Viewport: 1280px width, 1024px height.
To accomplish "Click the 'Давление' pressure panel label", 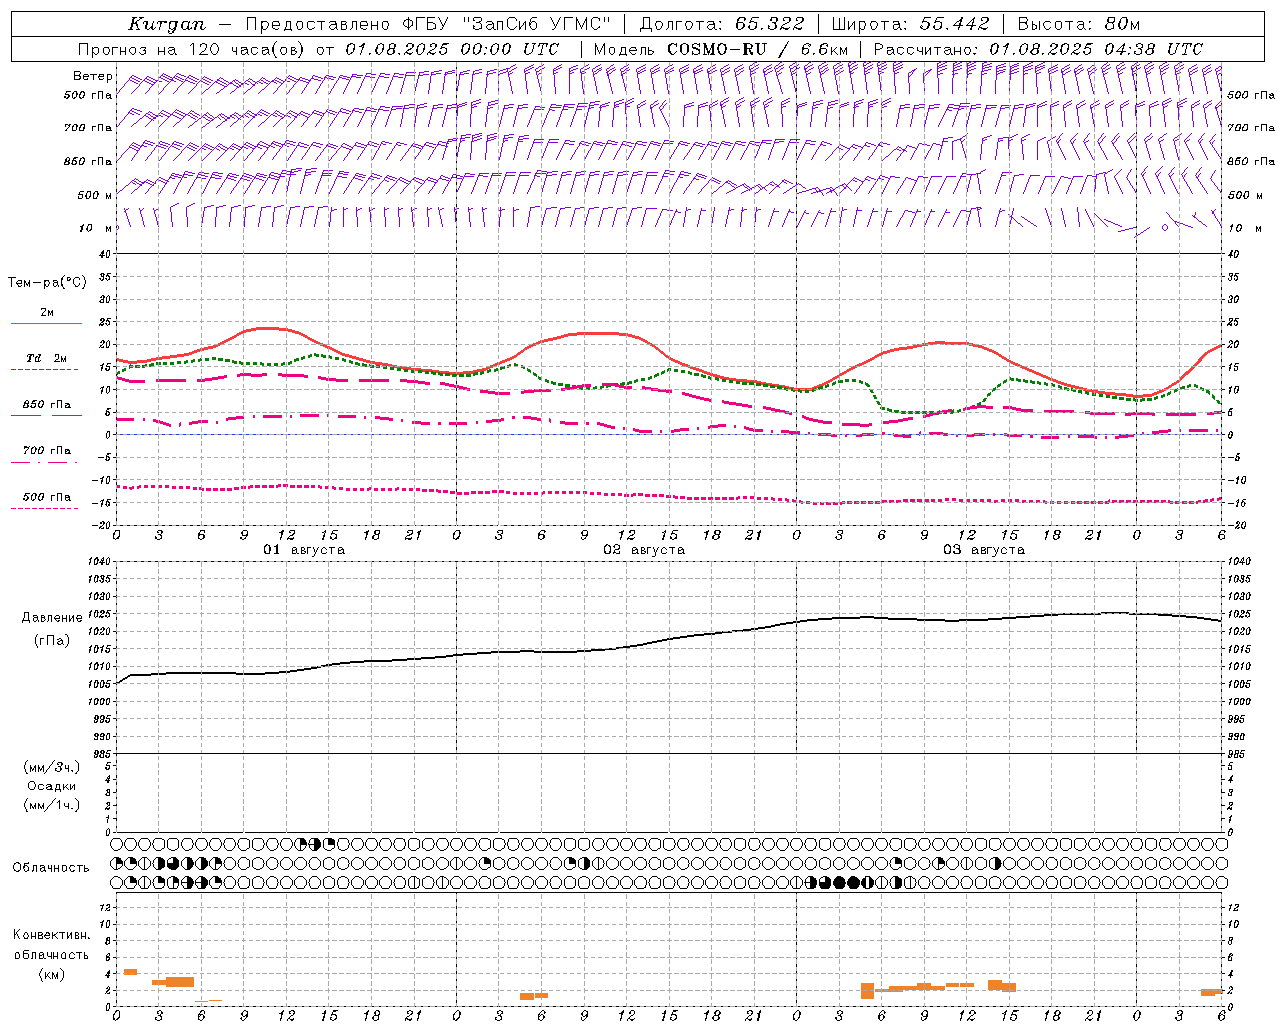I will click(x=52, y=618).
